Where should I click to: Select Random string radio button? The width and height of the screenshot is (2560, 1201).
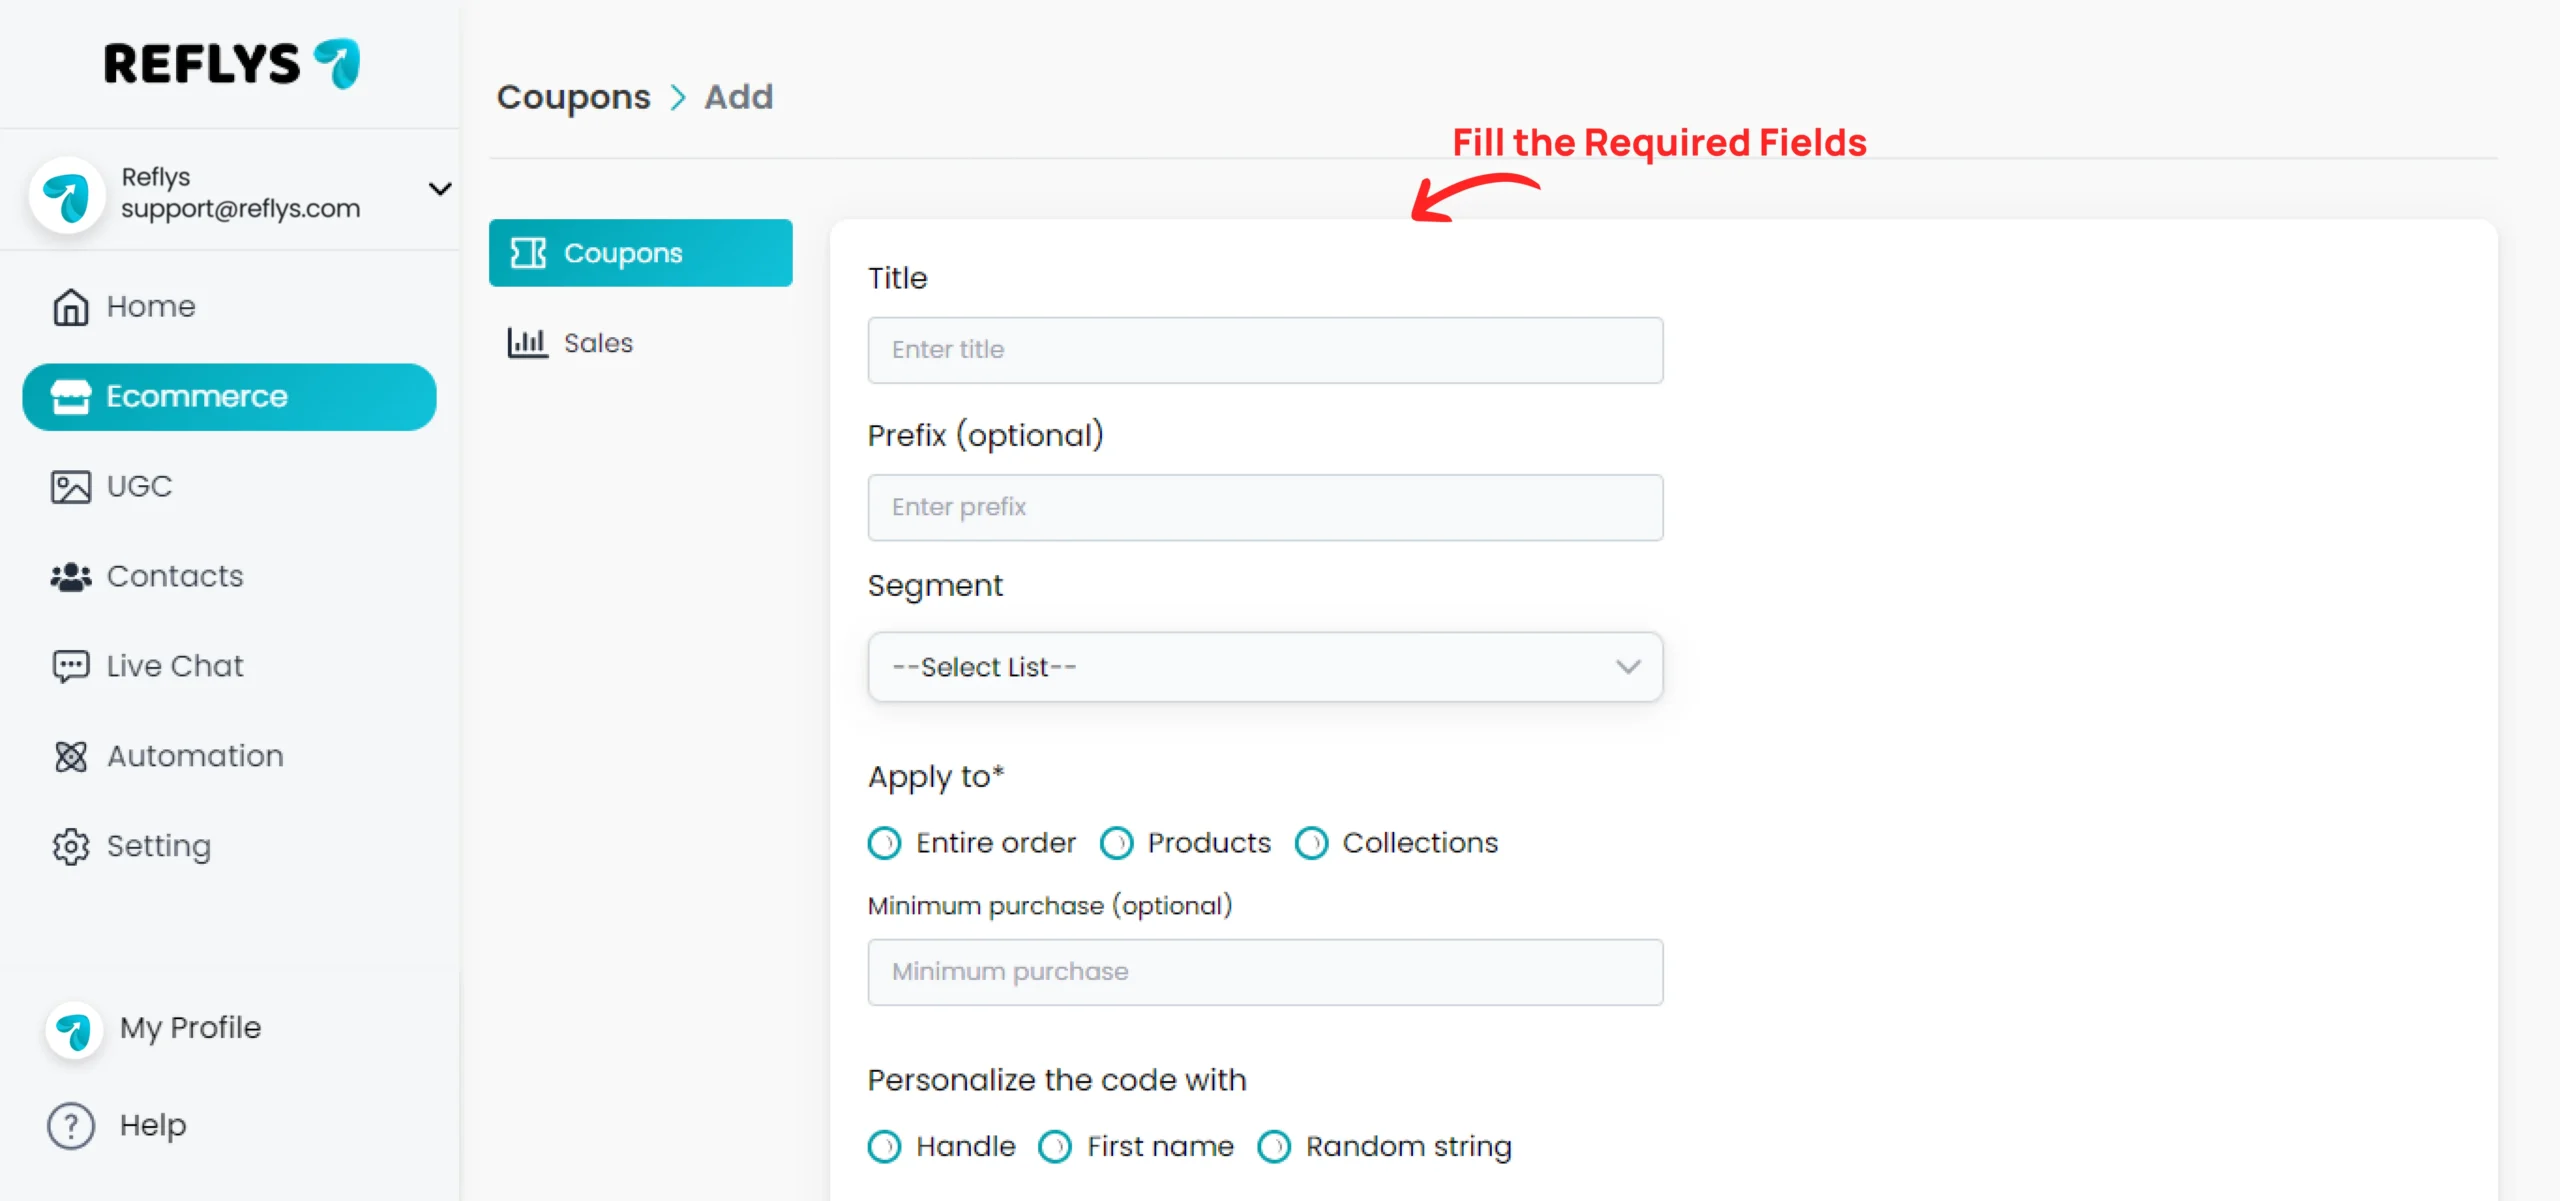point(1274,1147)
